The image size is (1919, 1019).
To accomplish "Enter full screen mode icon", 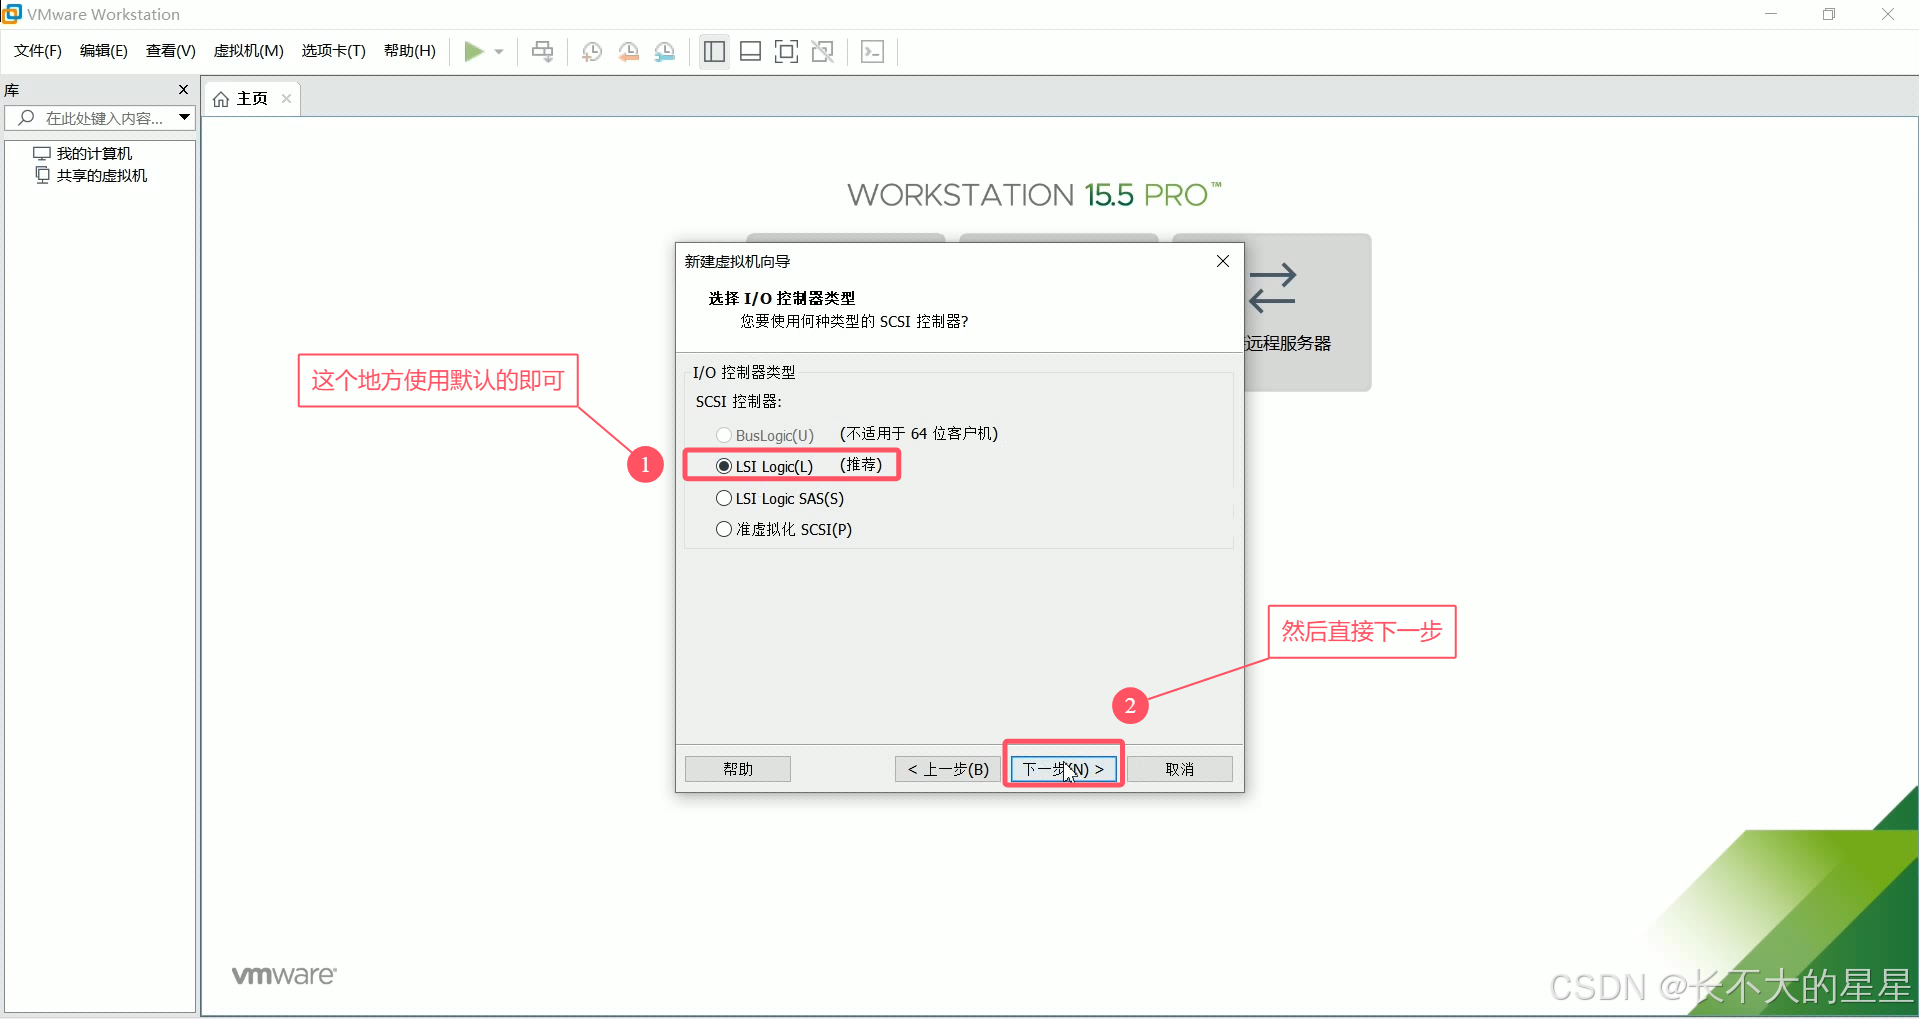I will click(787, 52).
